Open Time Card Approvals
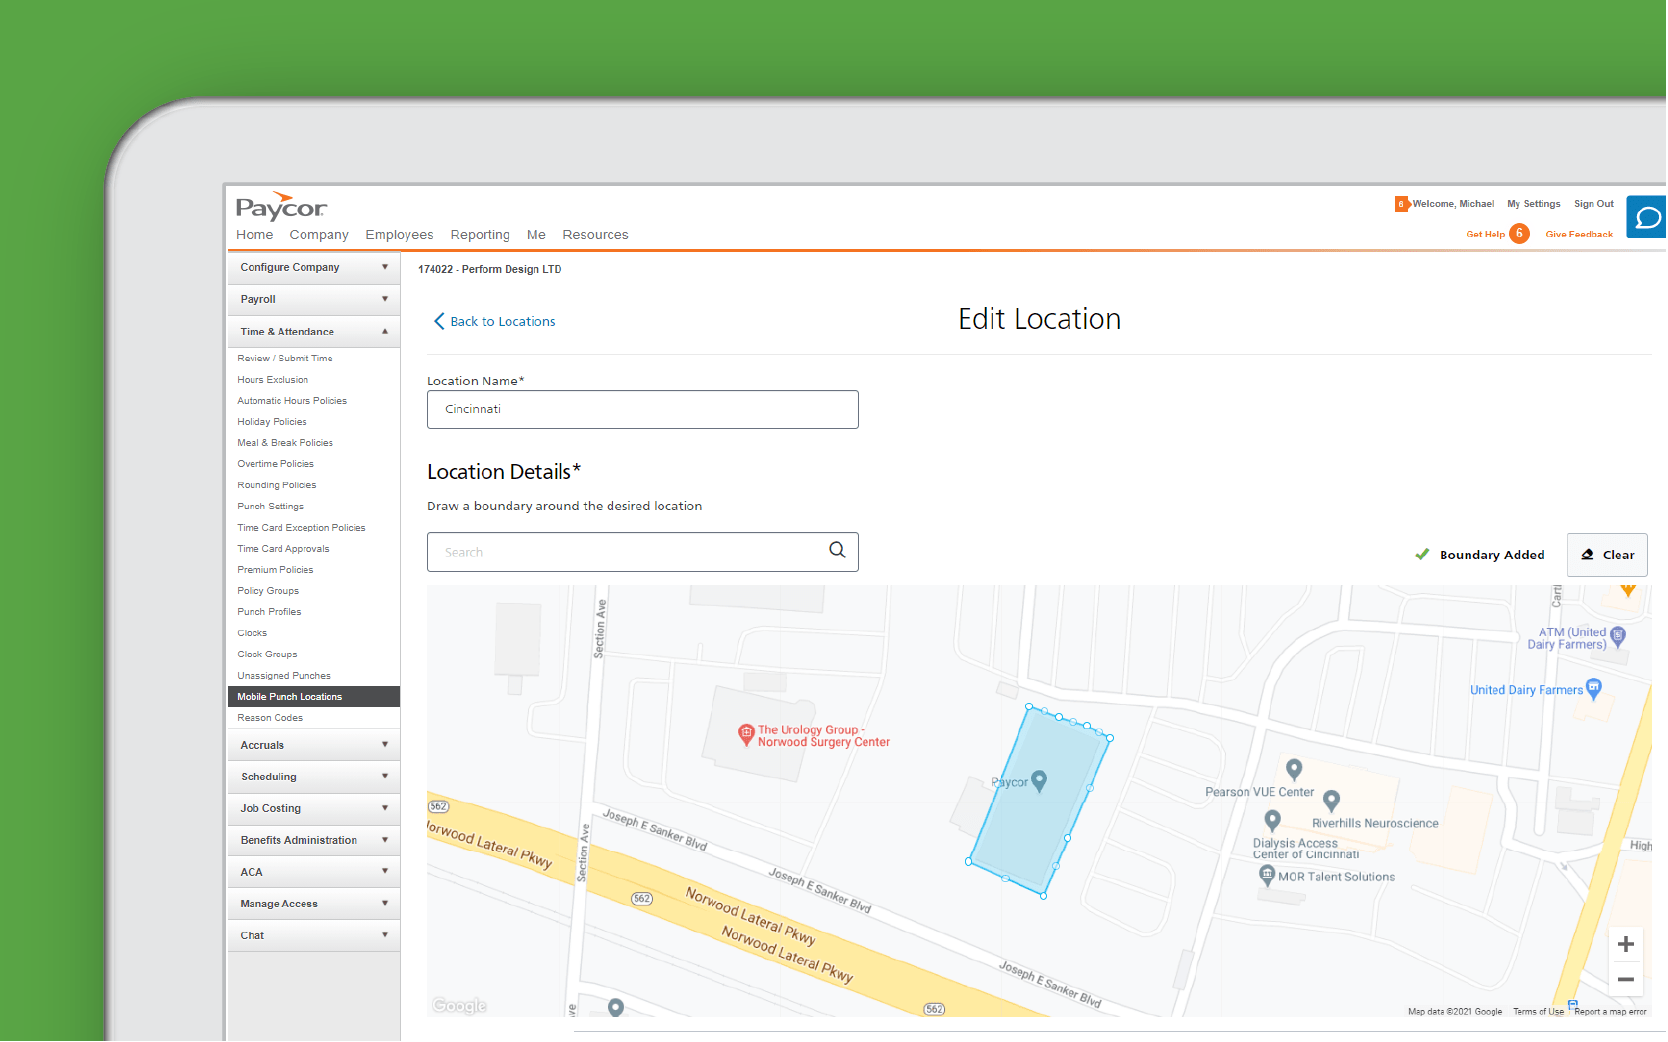1668x1042 pixels. point(283,549)
